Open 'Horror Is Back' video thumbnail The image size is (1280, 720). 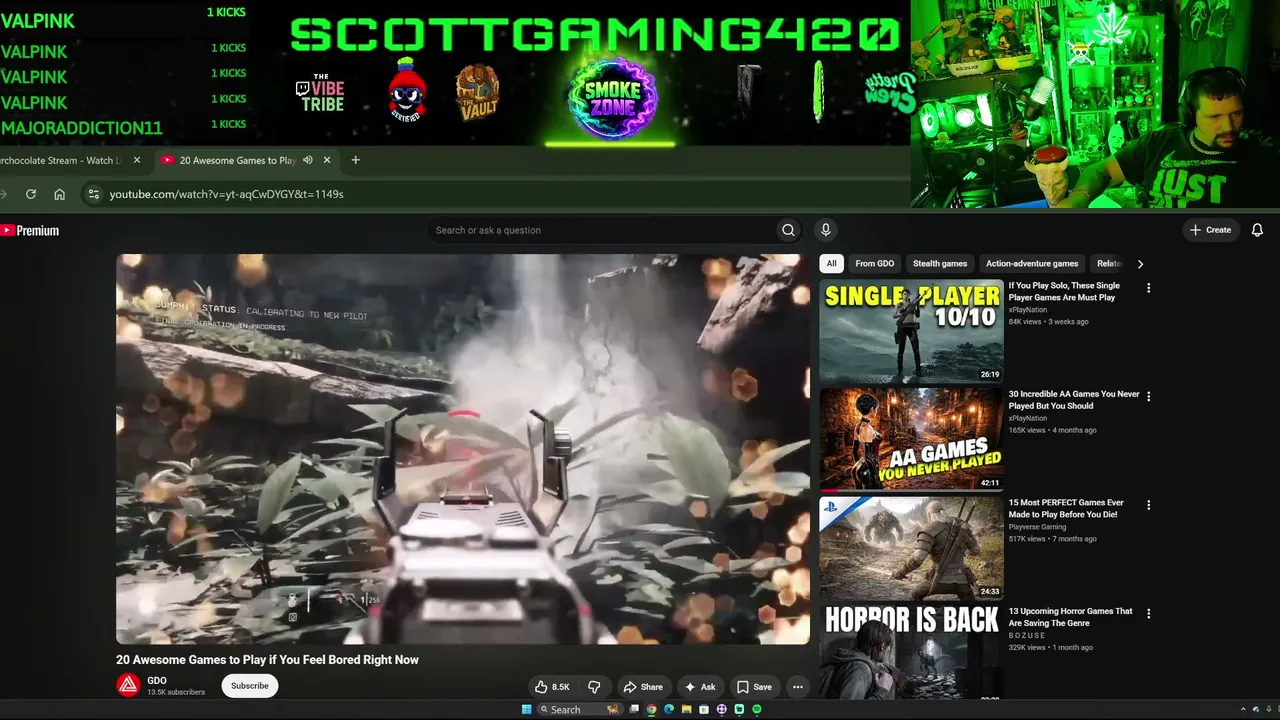click(911, 652)
